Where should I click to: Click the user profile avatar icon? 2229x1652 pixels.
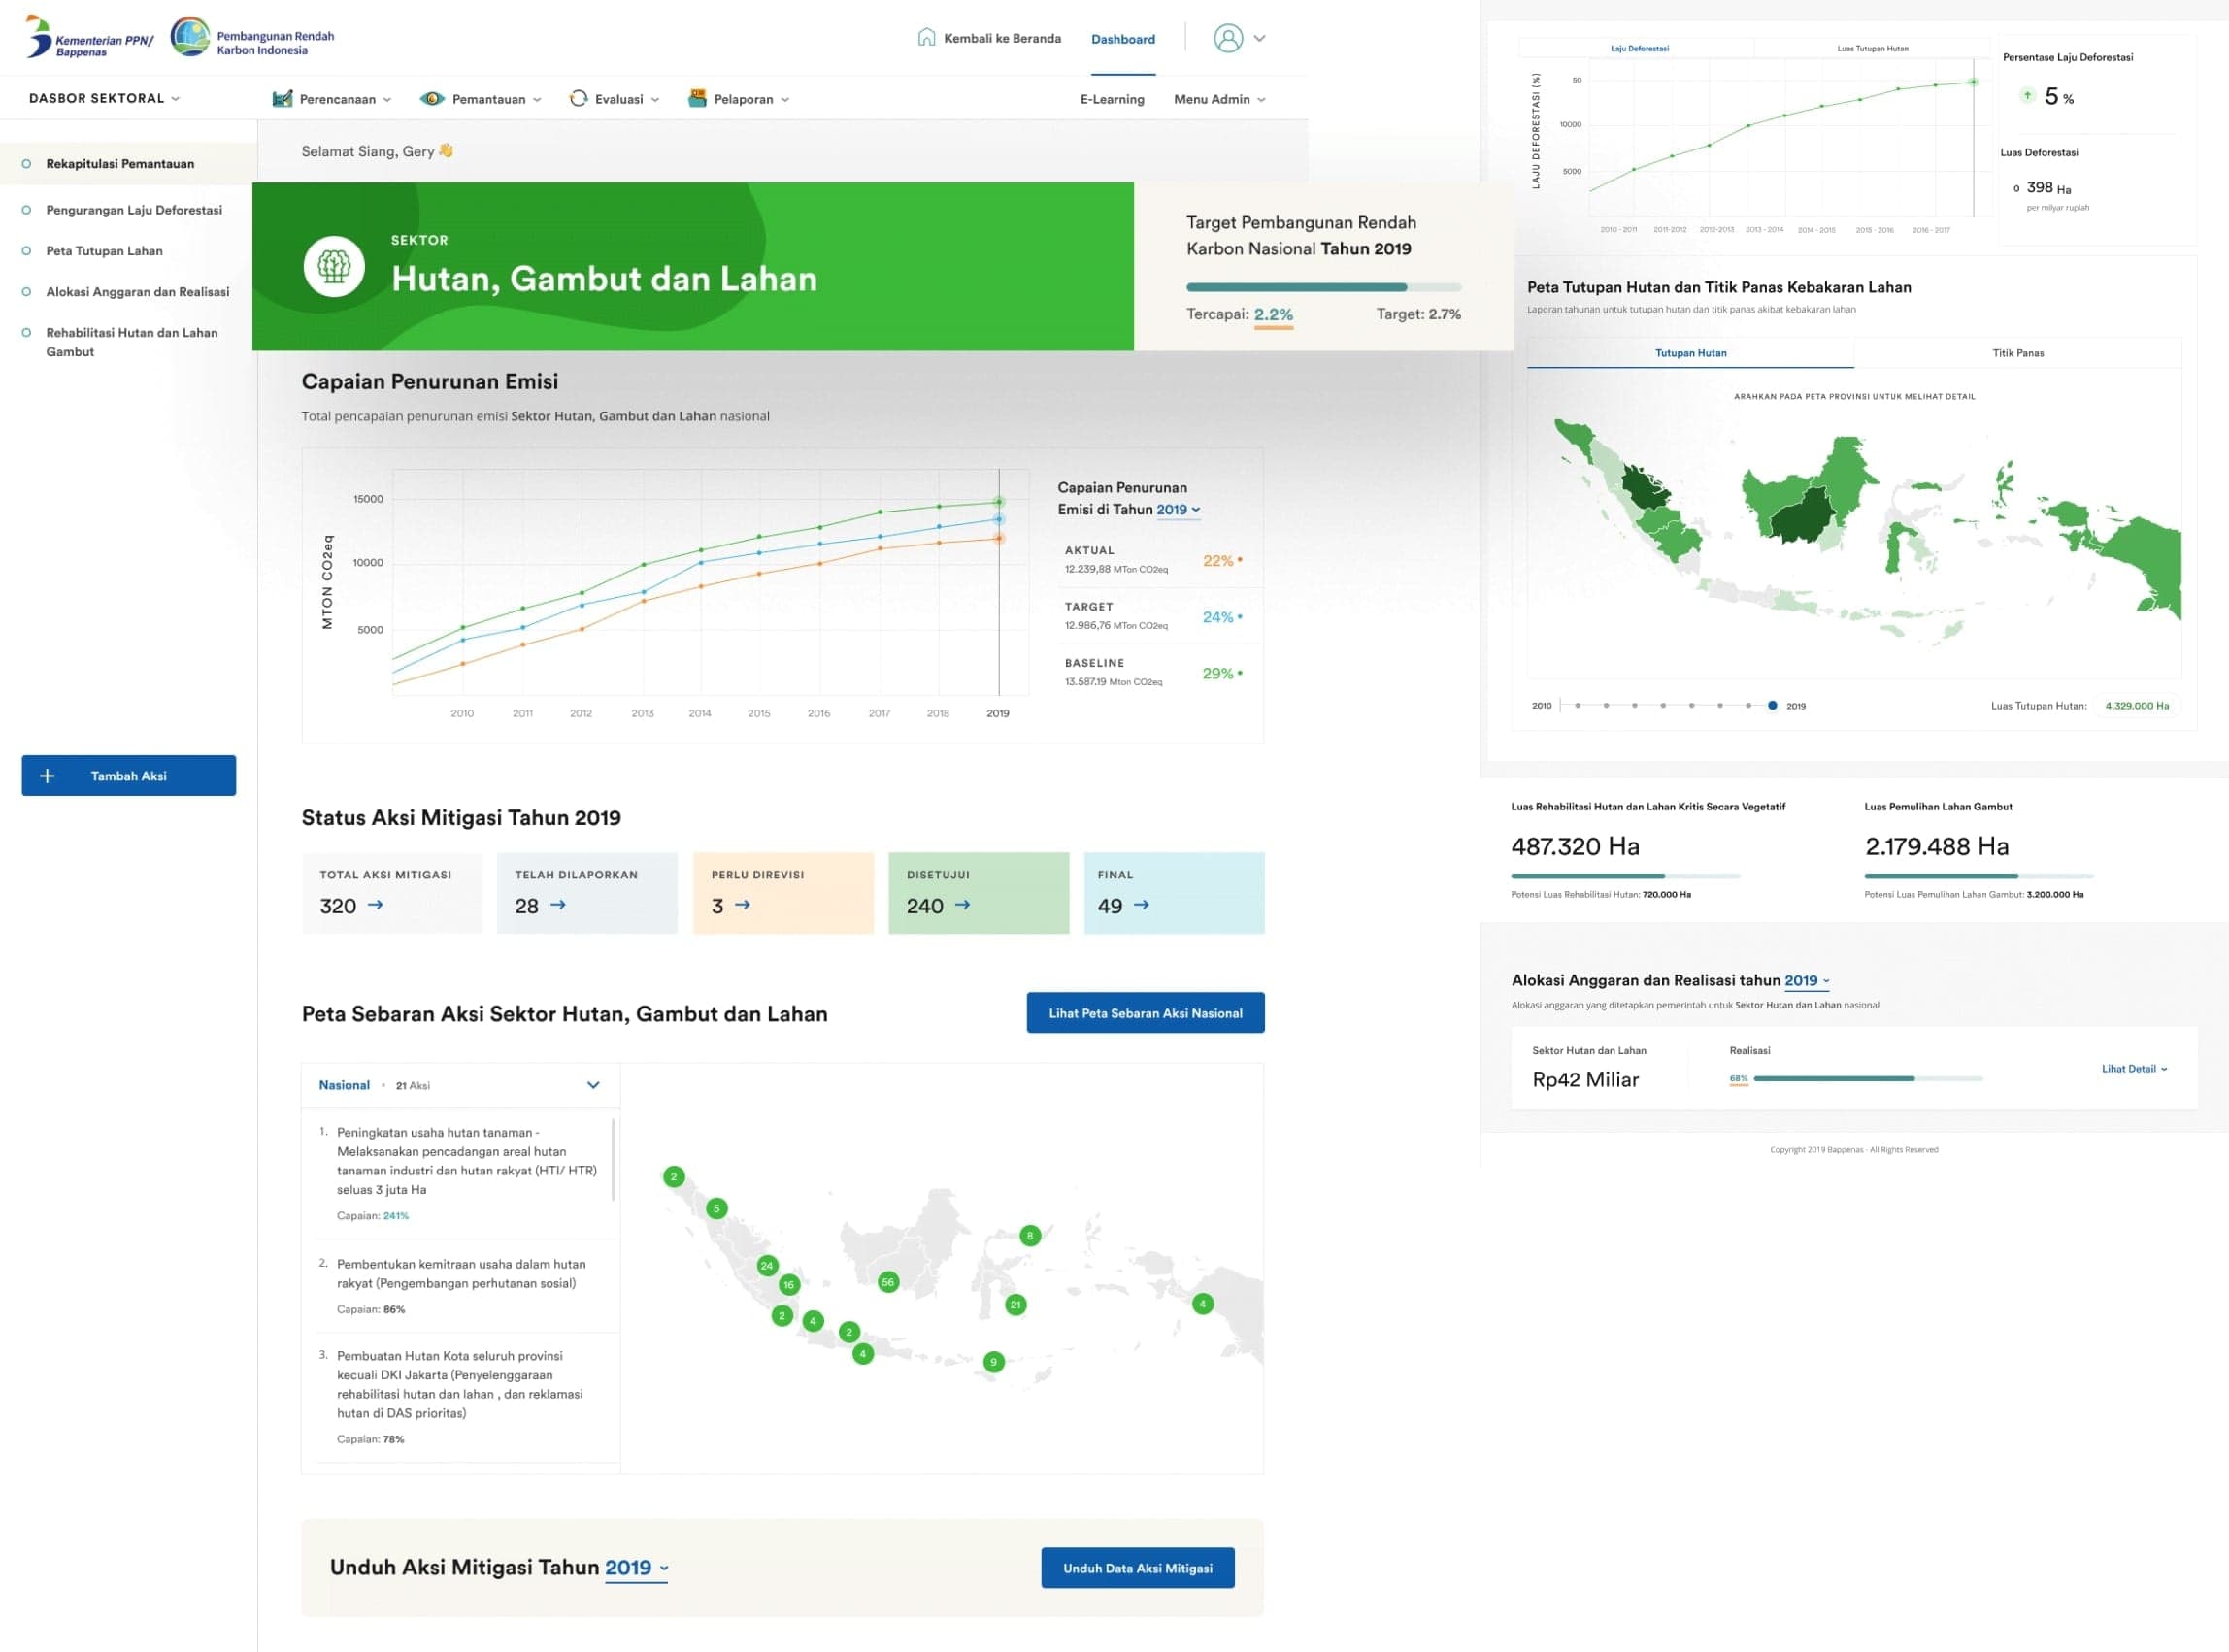(1227, 38)
